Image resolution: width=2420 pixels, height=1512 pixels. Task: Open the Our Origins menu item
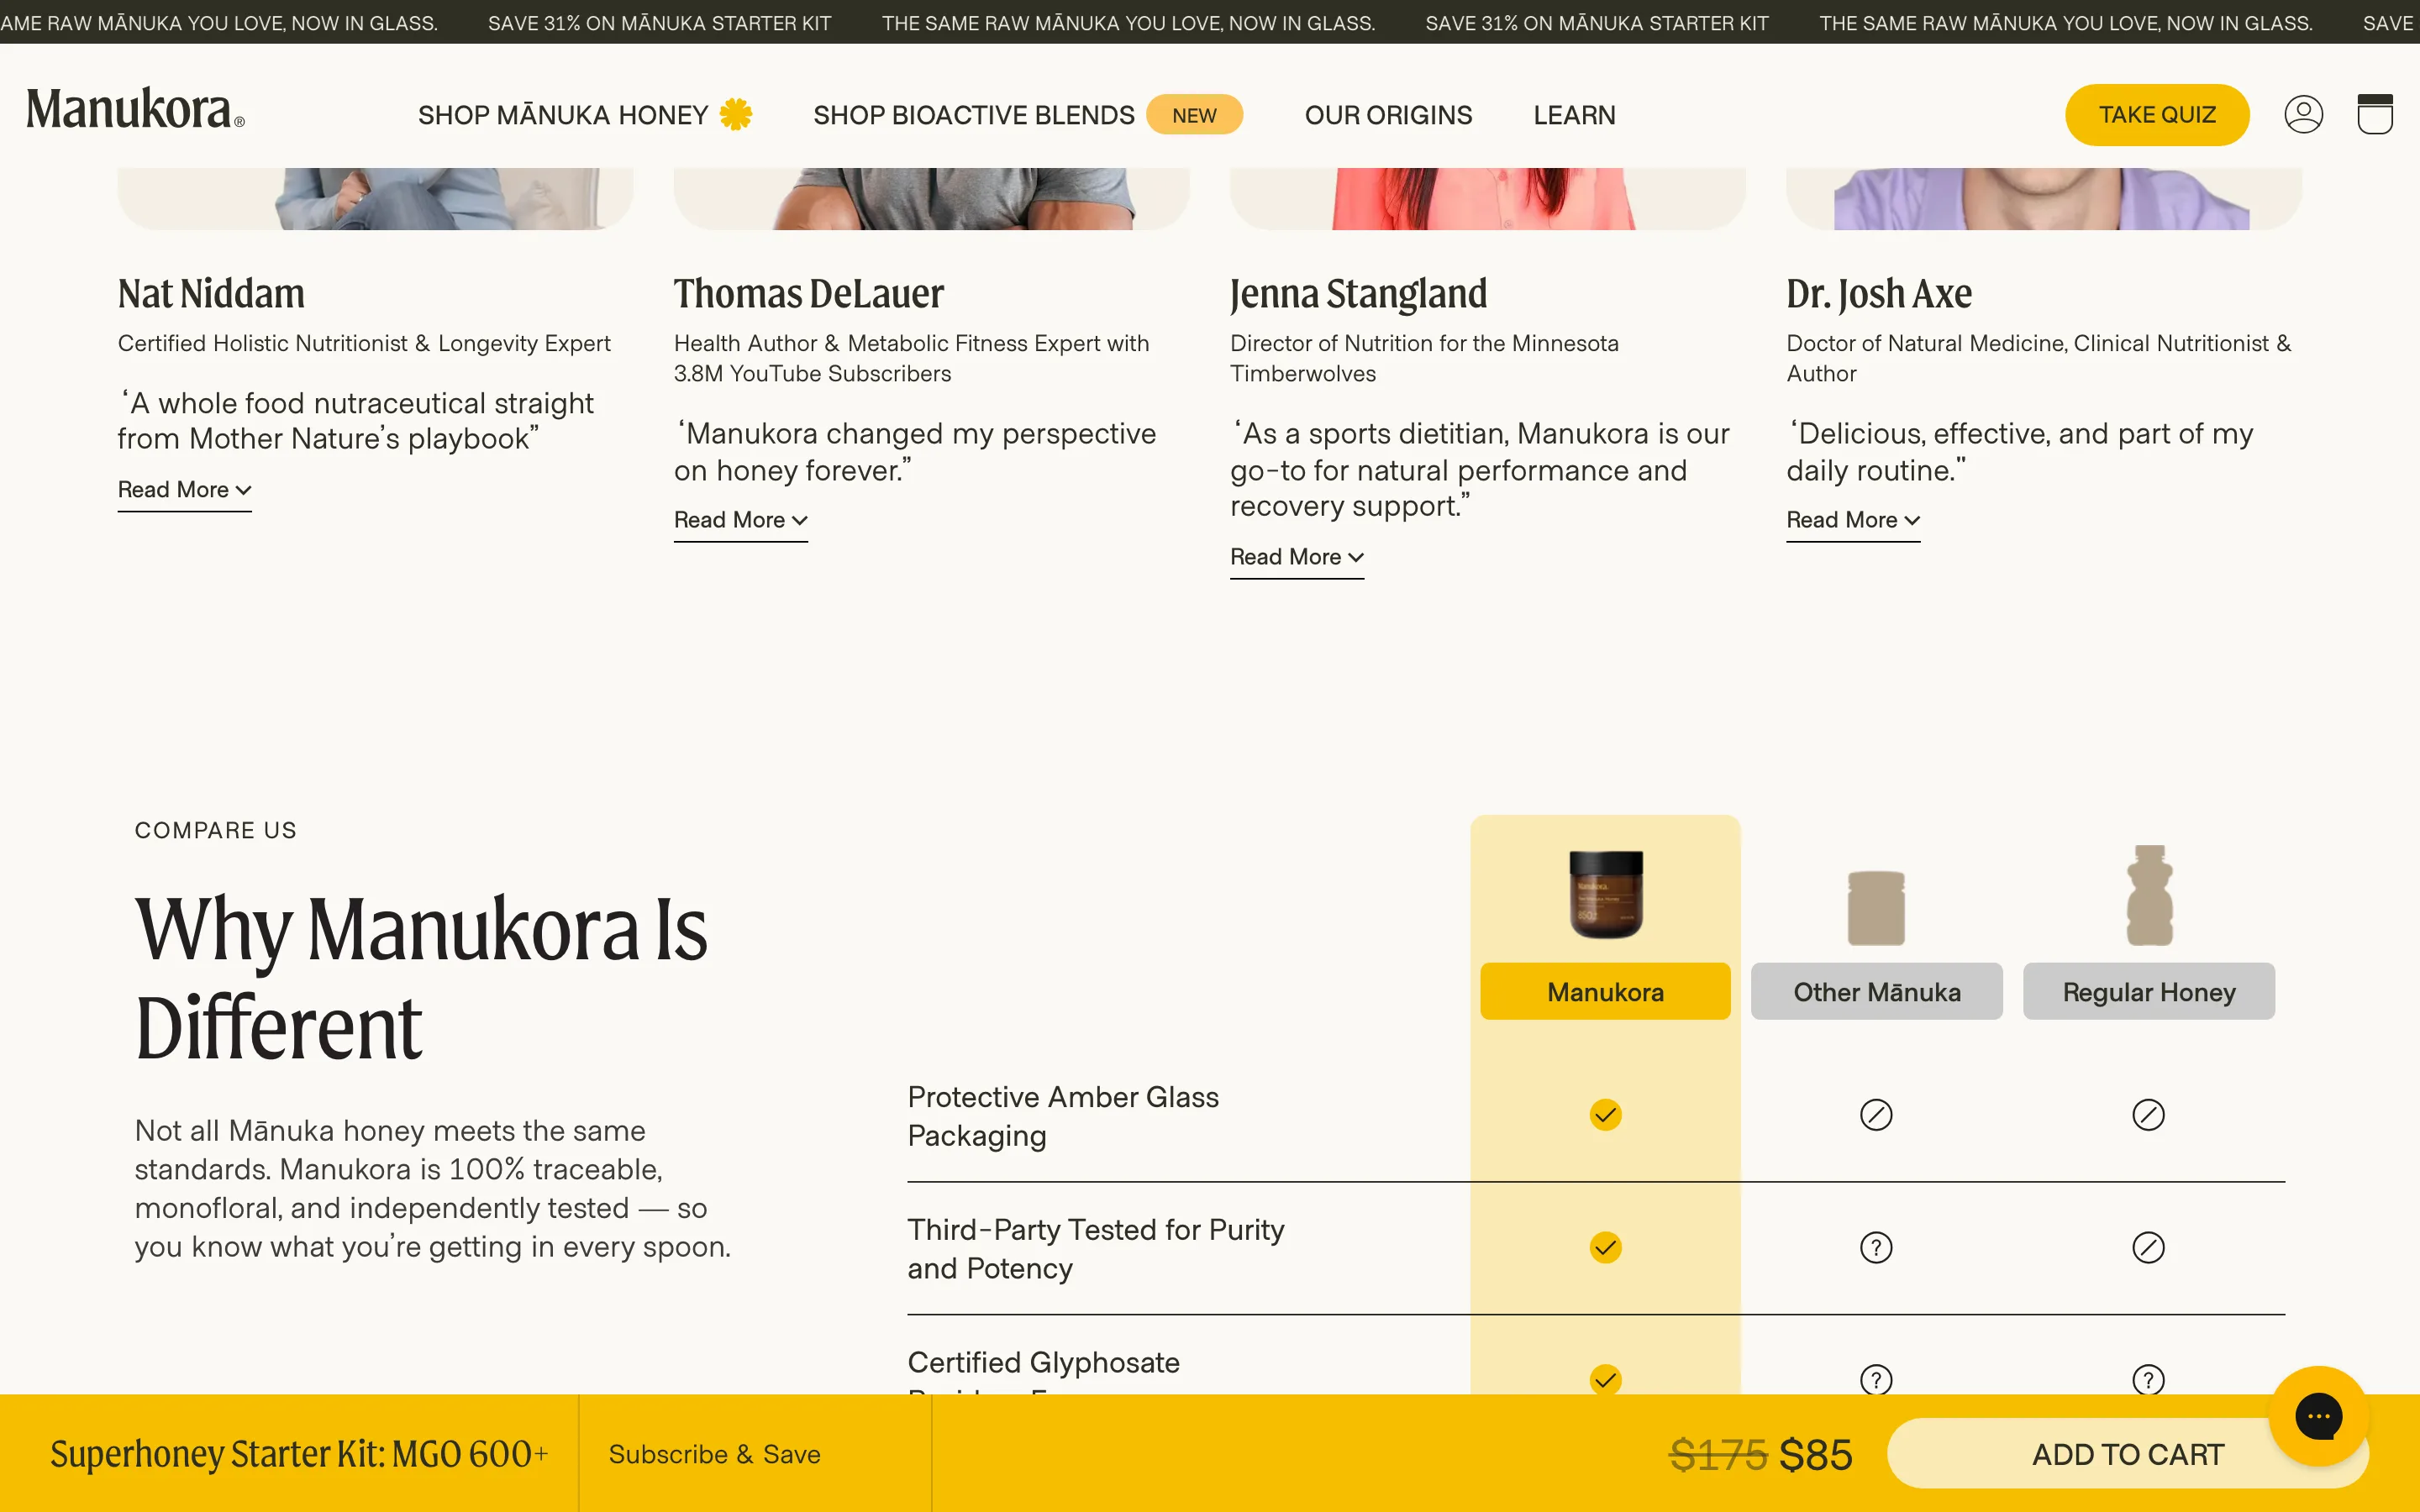pos(1388,115)
